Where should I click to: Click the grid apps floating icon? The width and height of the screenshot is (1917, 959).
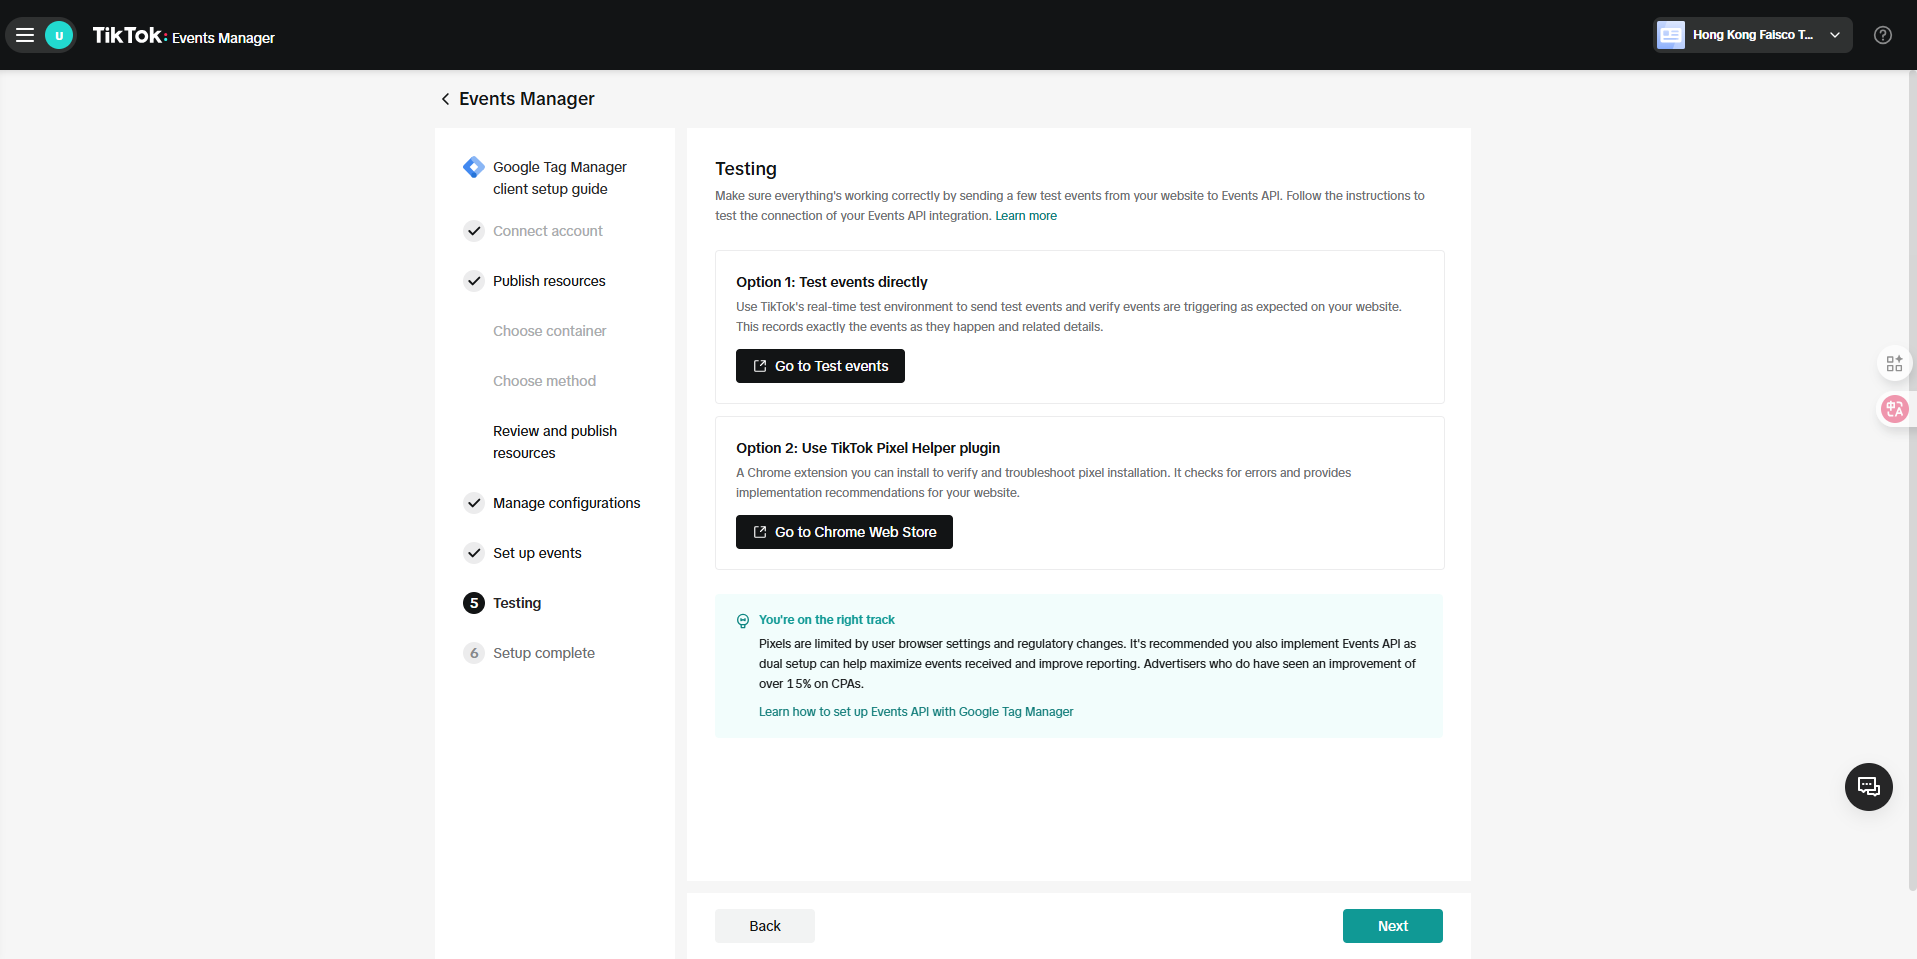1894,364
